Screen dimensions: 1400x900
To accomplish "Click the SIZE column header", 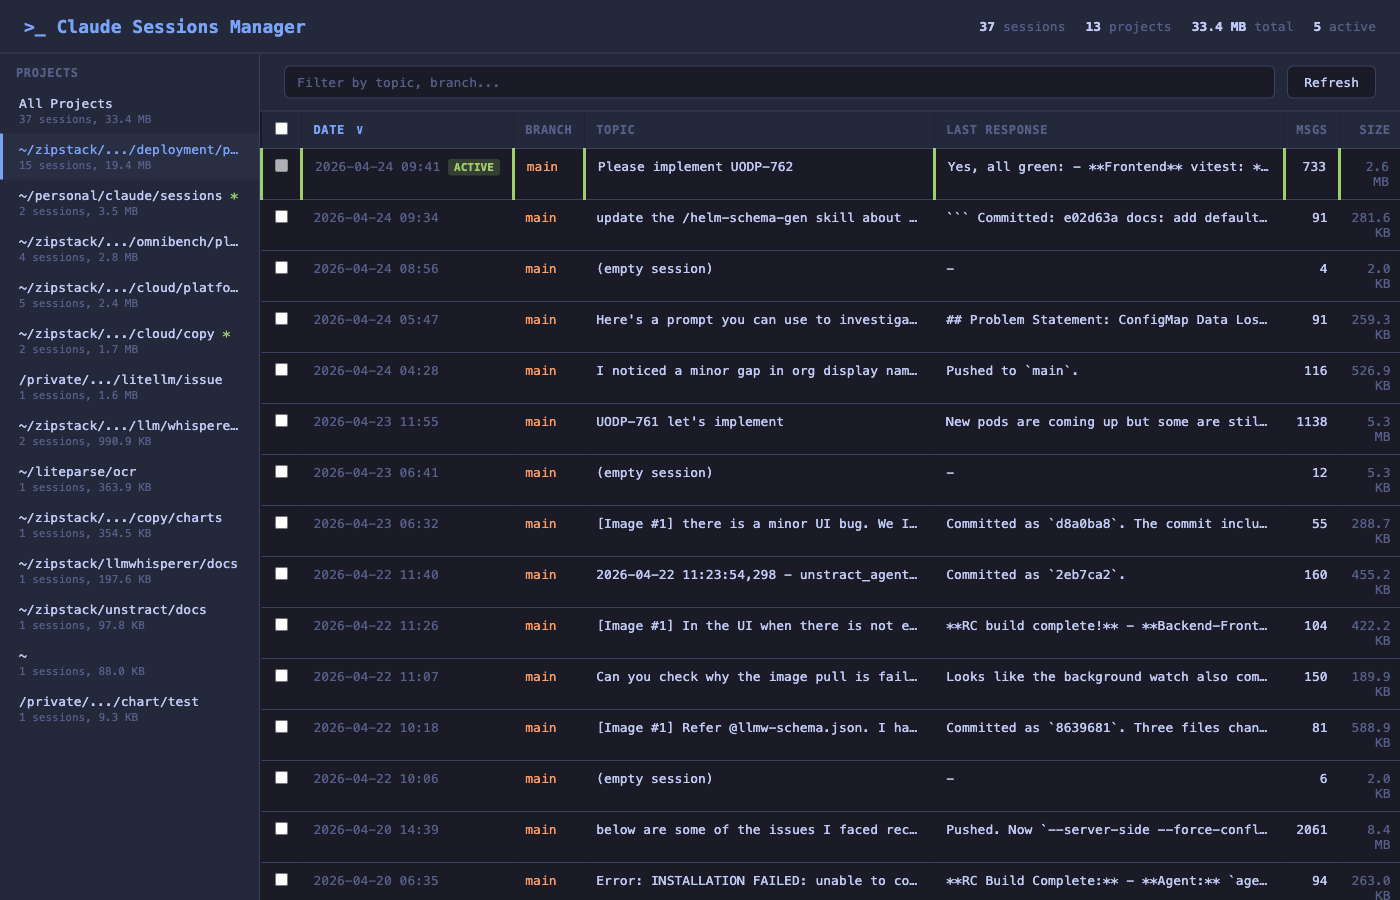I will tap(1374, 129).
